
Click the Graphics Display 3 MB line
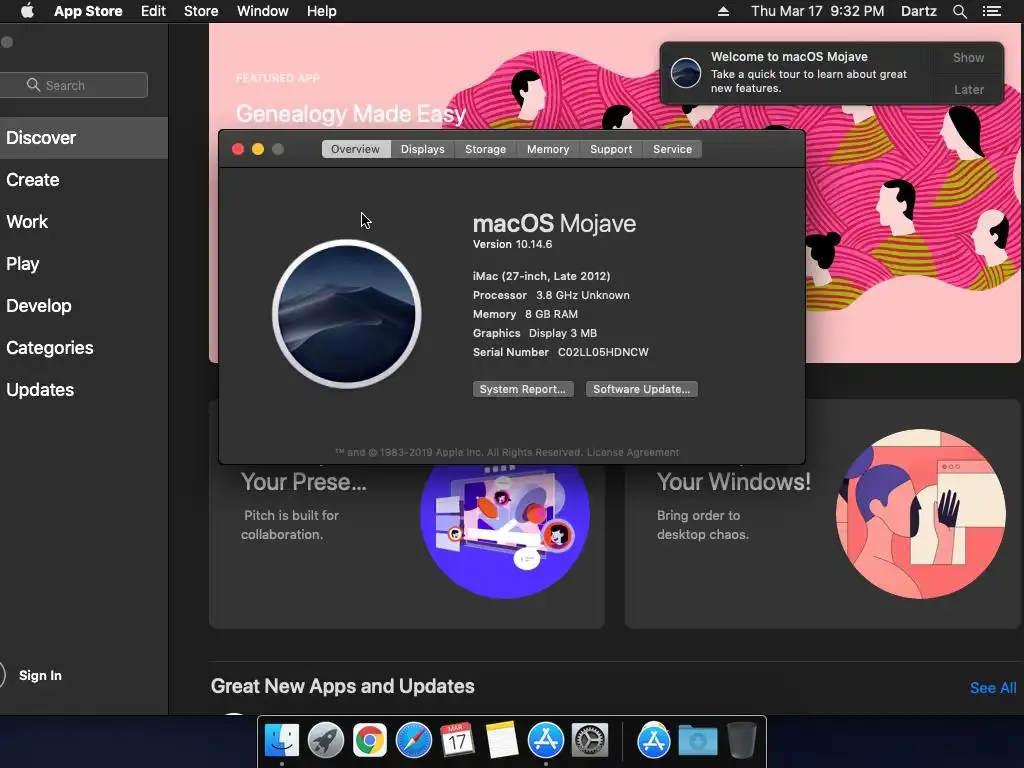pyautogui.click(x=535, y=333)
